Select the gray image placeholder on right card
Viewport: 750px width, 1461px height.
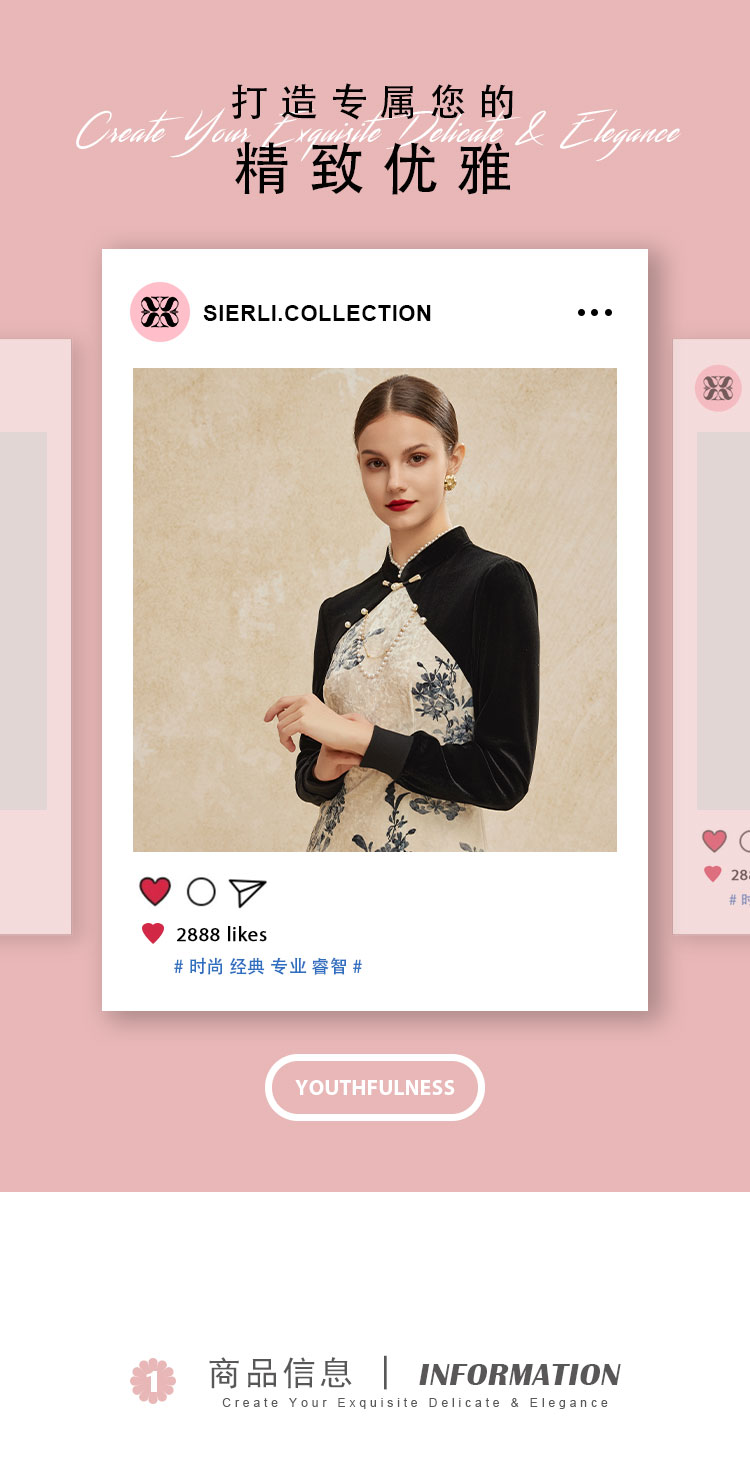coord(723,620)
